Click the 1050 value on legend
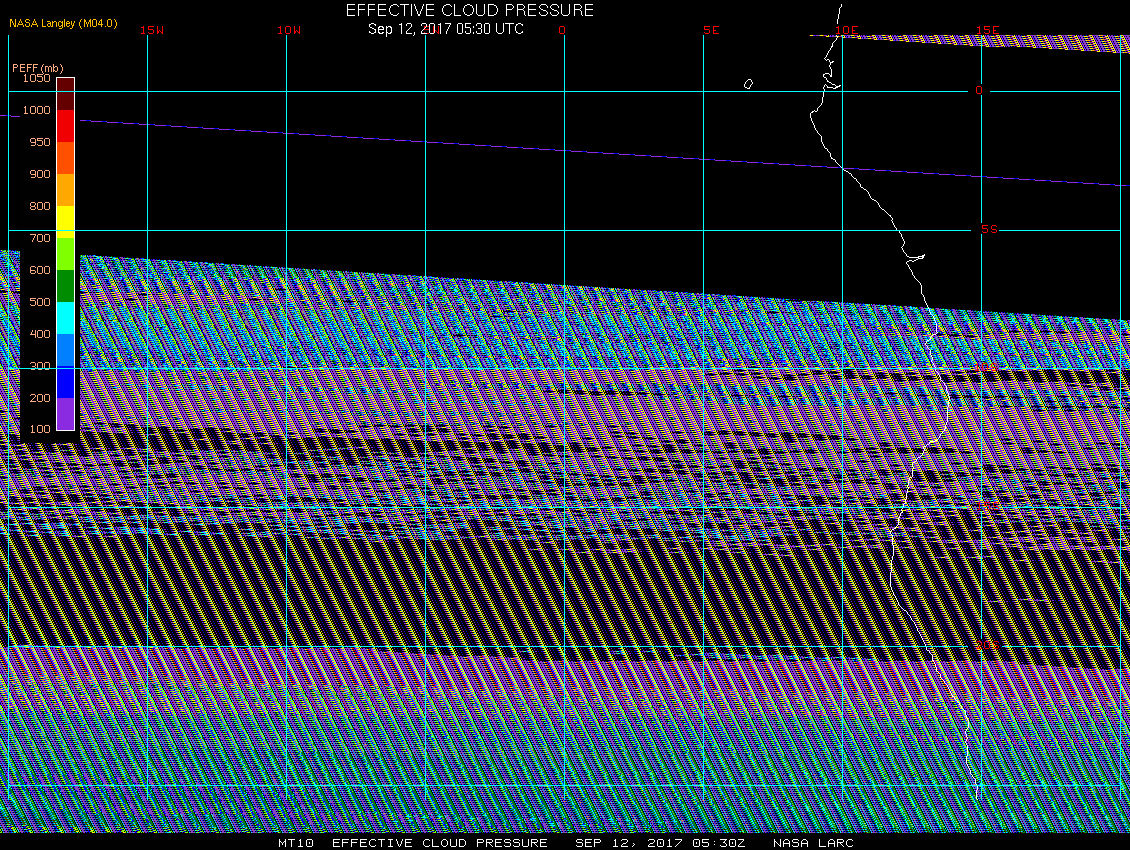This screenshot has width=1130, height=850. 37,78
